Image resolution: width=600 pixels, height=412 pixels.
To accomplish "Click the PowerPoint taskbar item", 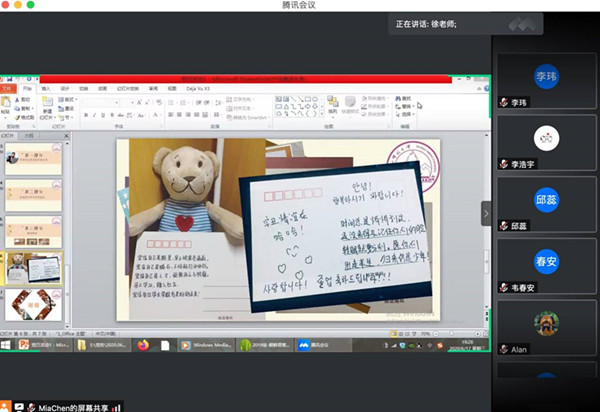I will [44, 345].
